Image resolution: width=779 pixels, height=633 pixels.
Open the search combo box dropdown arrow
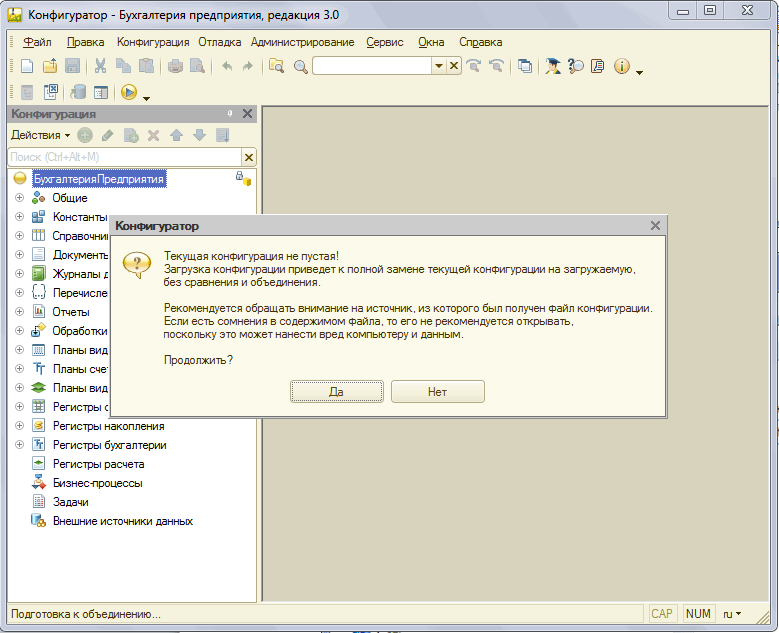(438, 66)
